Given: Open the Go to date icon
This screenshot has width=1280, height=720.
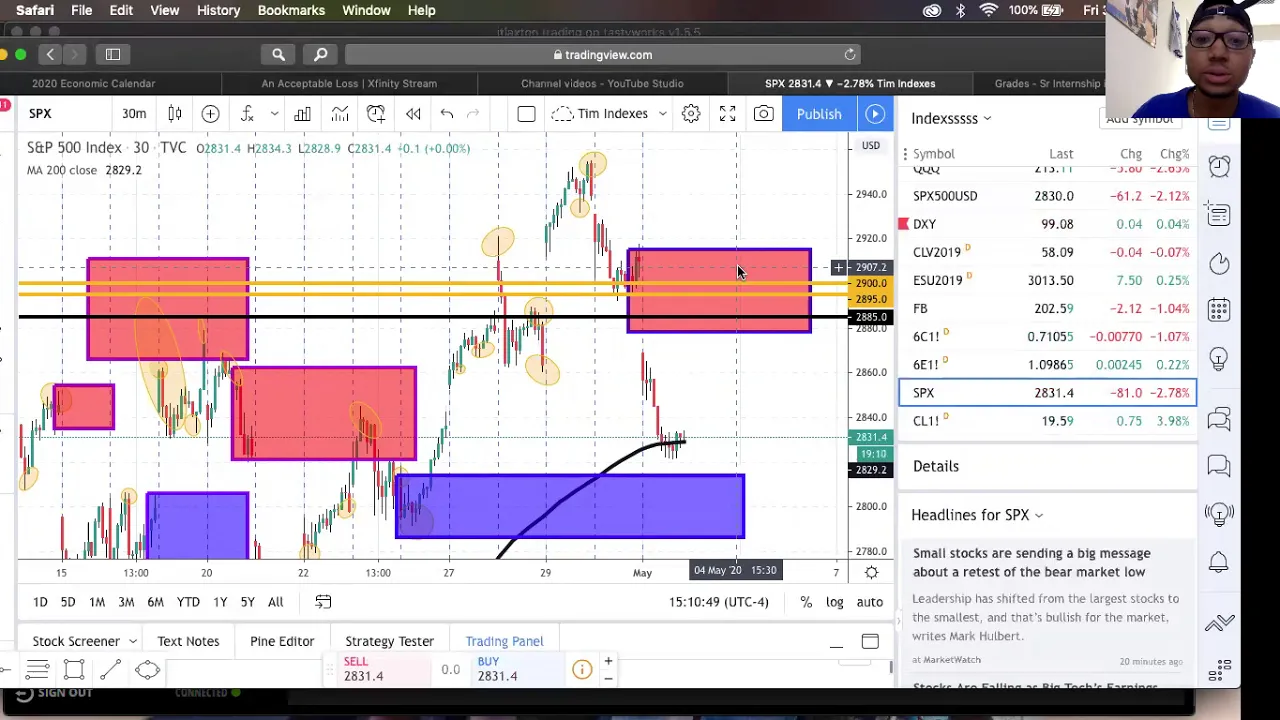Looking at the screenshot, I should 323,602.
